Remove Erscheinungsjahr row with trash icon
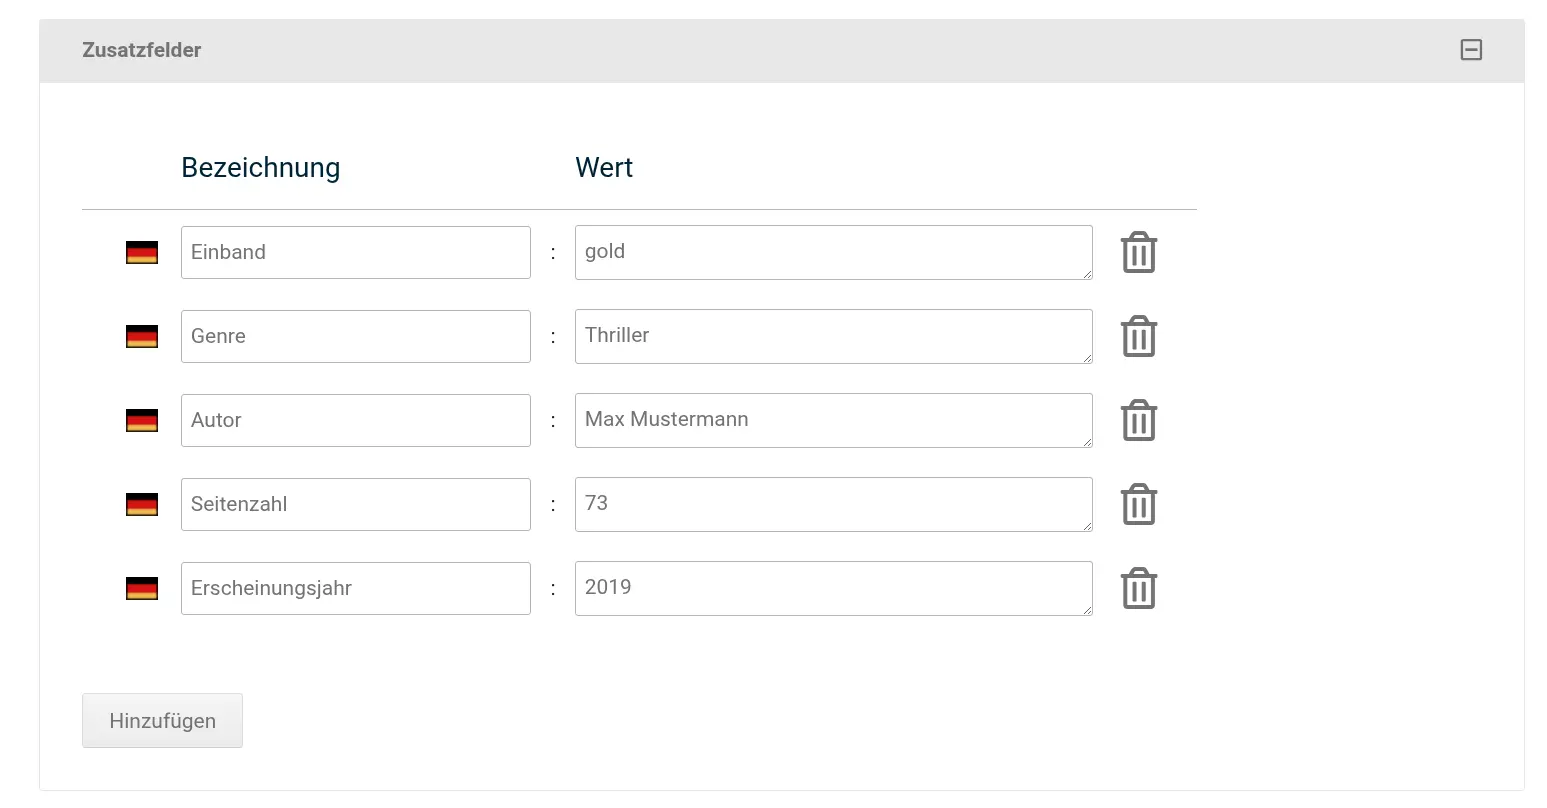 (x=1138, y=588)
